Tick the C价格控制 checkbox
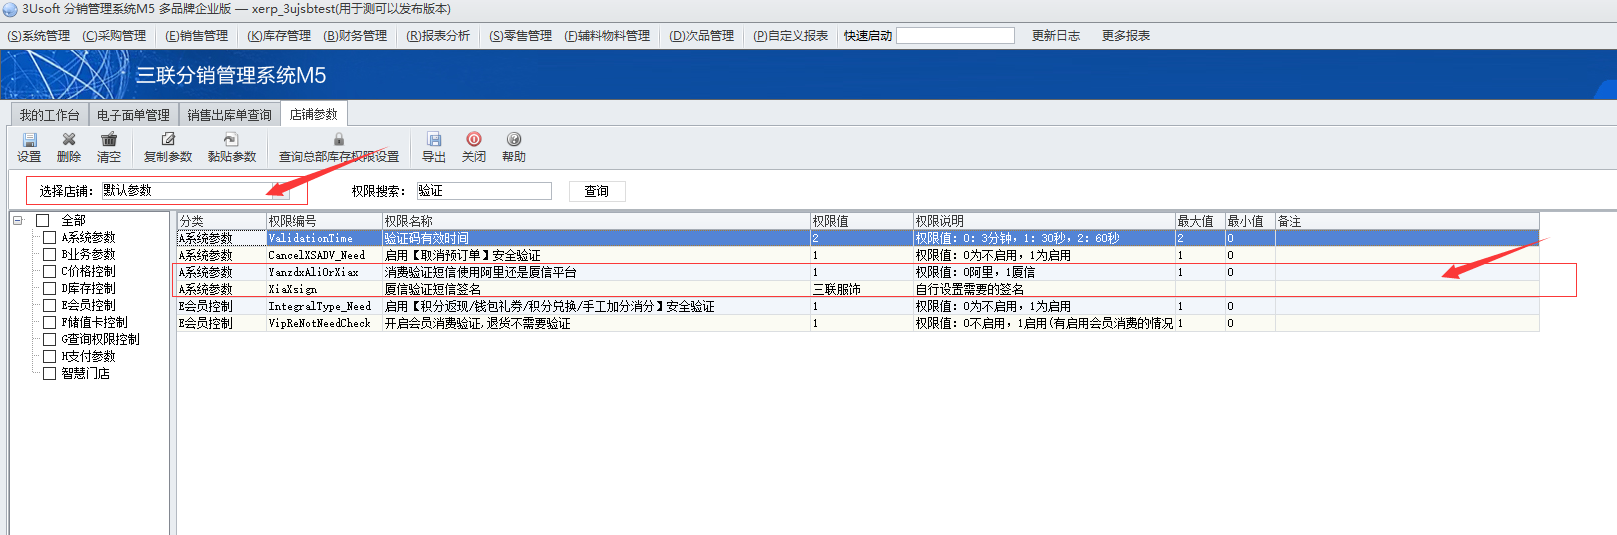 [49, 271]
